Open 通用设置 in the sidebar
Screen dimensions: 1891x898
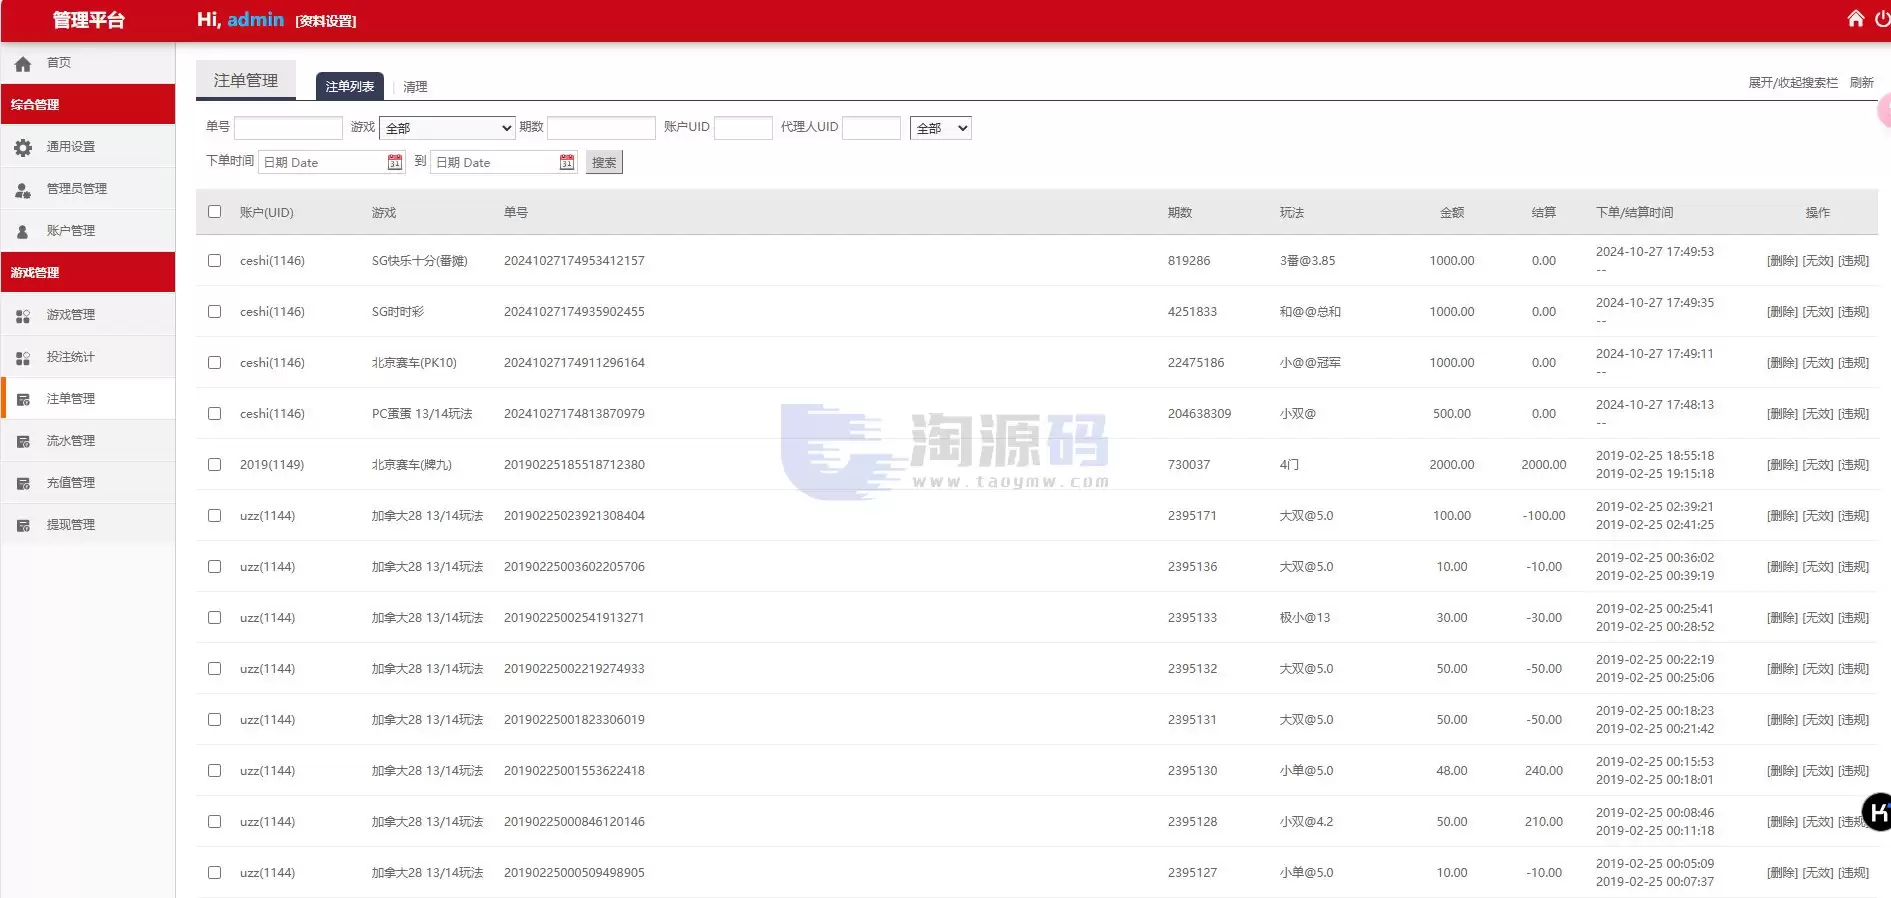88,147
